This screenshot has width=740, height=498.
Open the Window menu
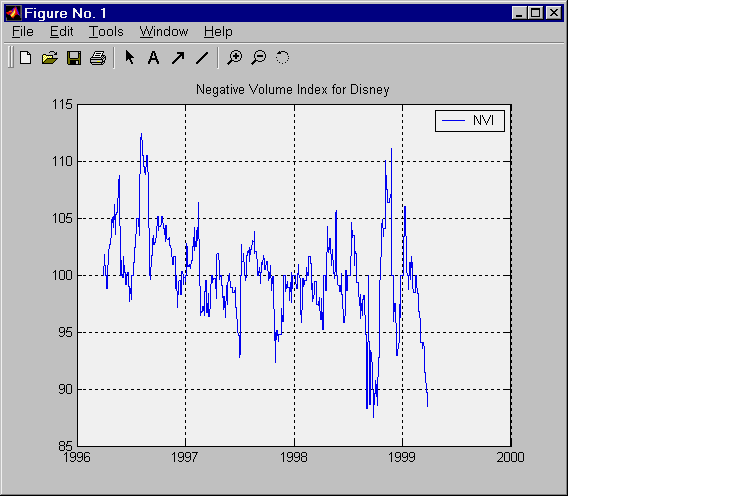coord(164,32)
